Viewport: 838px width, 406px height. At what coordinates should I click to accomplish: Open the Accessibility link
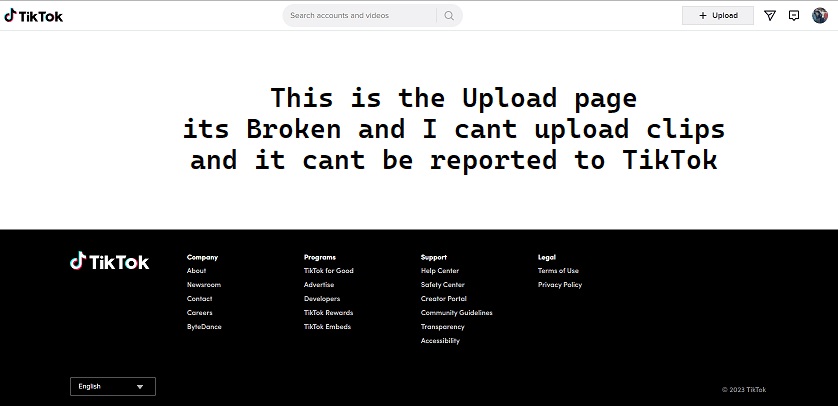tap(440, 340)
